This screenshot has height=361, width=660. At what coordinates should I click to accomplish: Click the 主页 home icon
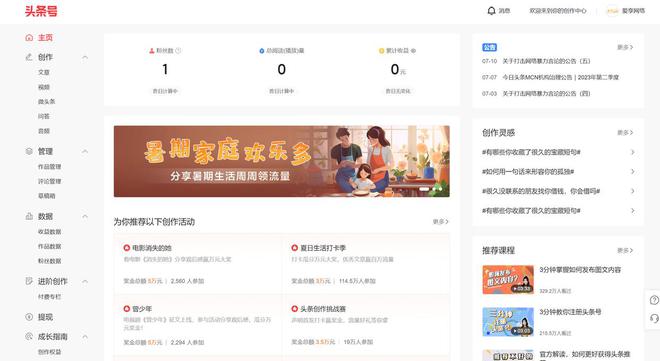(29, 37)
